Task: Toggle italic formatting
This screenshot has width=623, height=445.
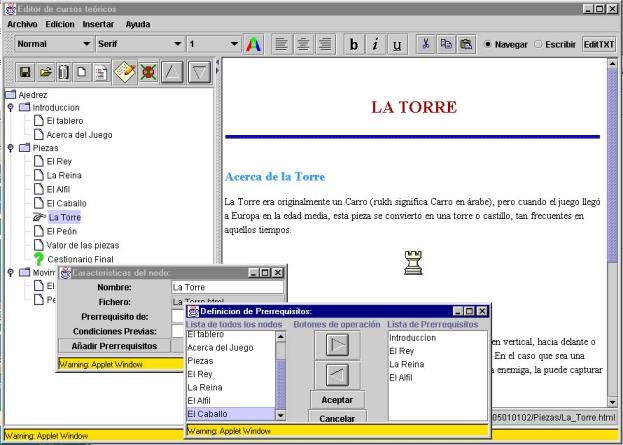Action: (x=376, y=45)
